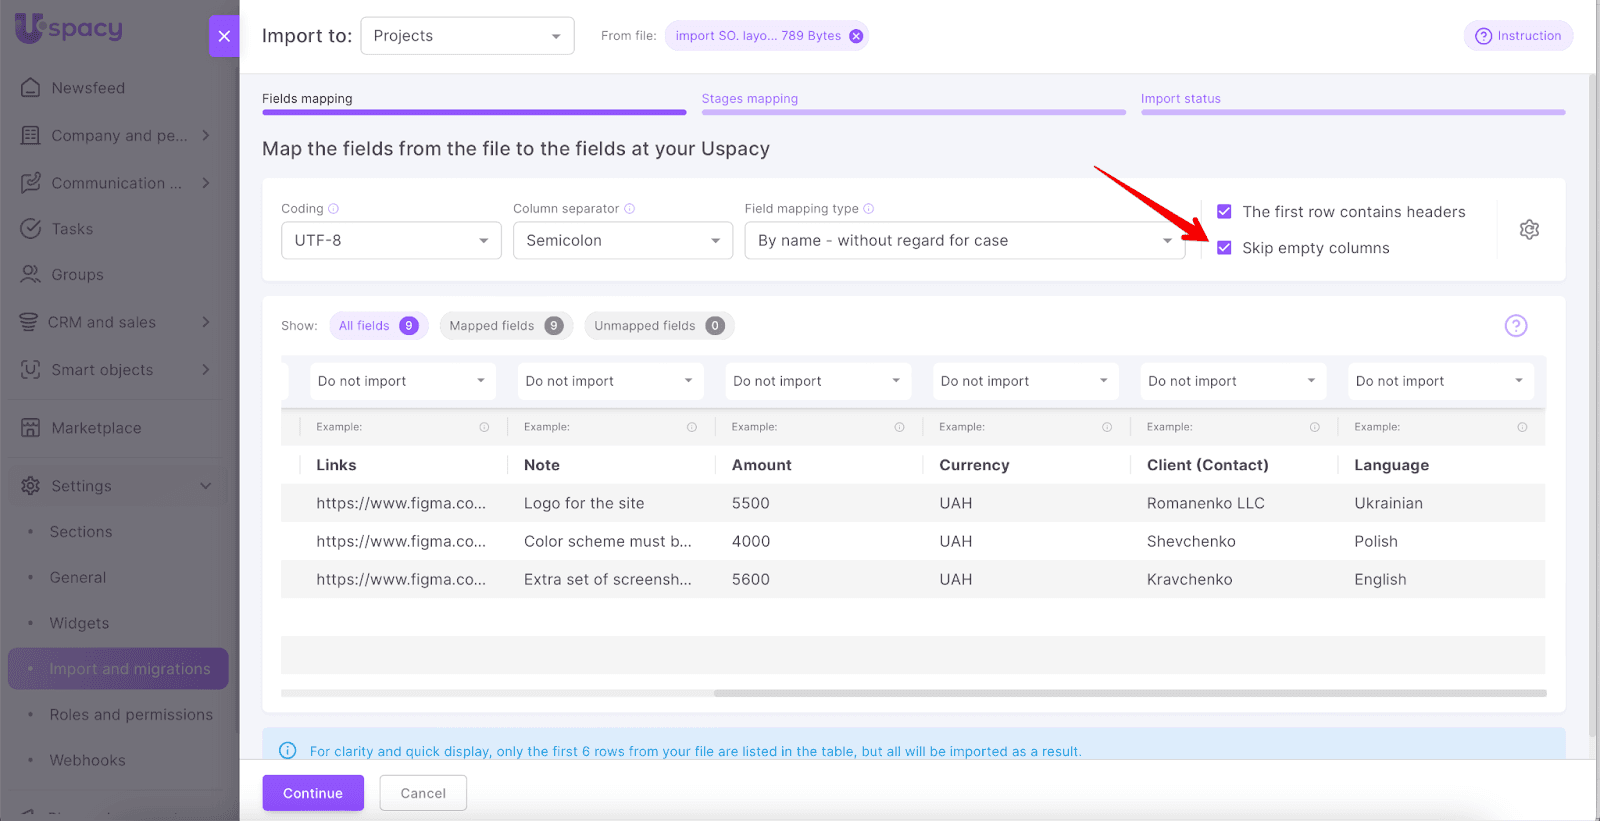
Task: Click info icon next to Coding label
Action: (x=334, y=209)
